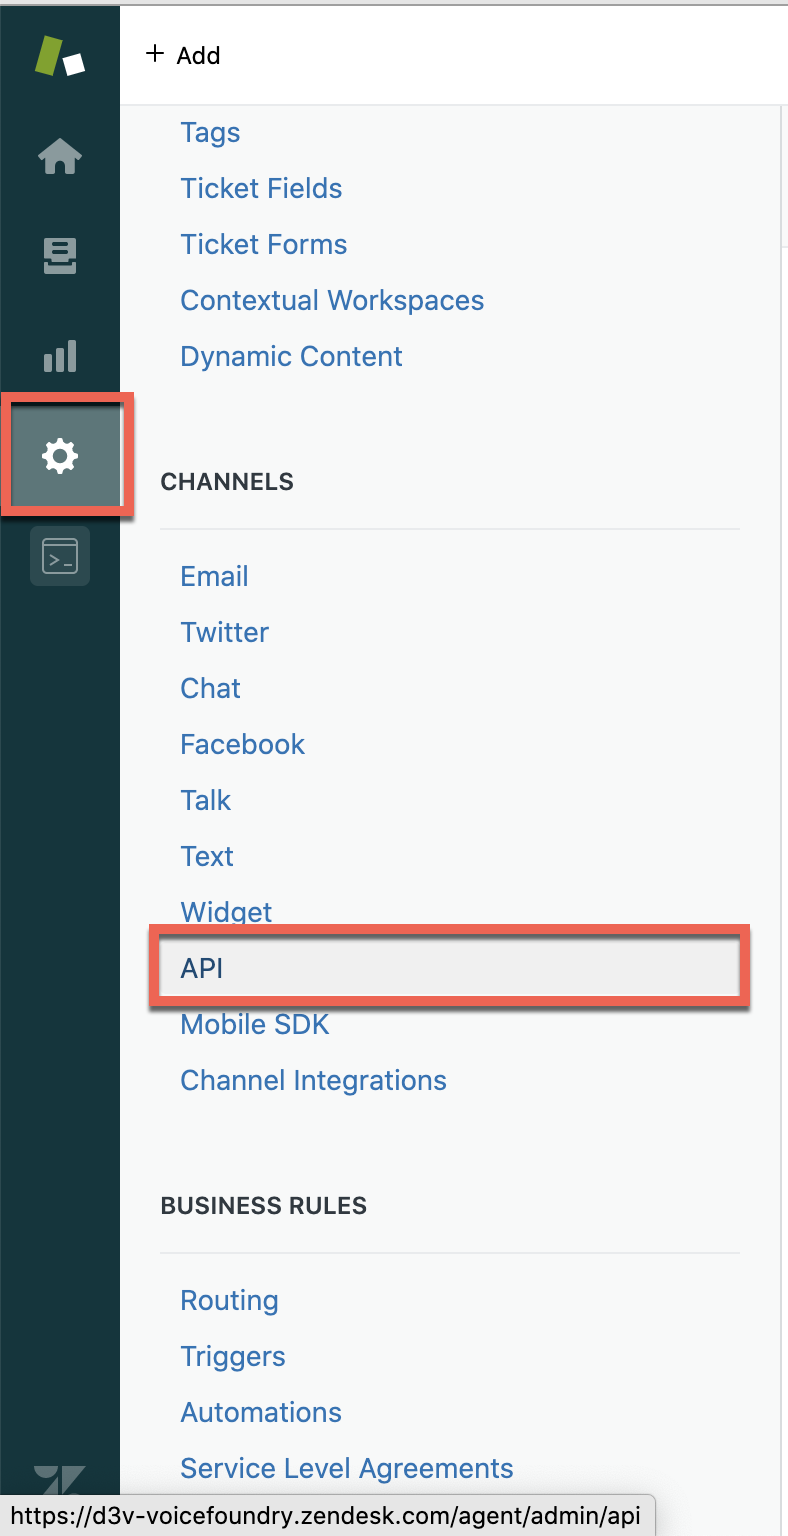
Task: Click the Add button with plus sign
Action: click(183, 56)
